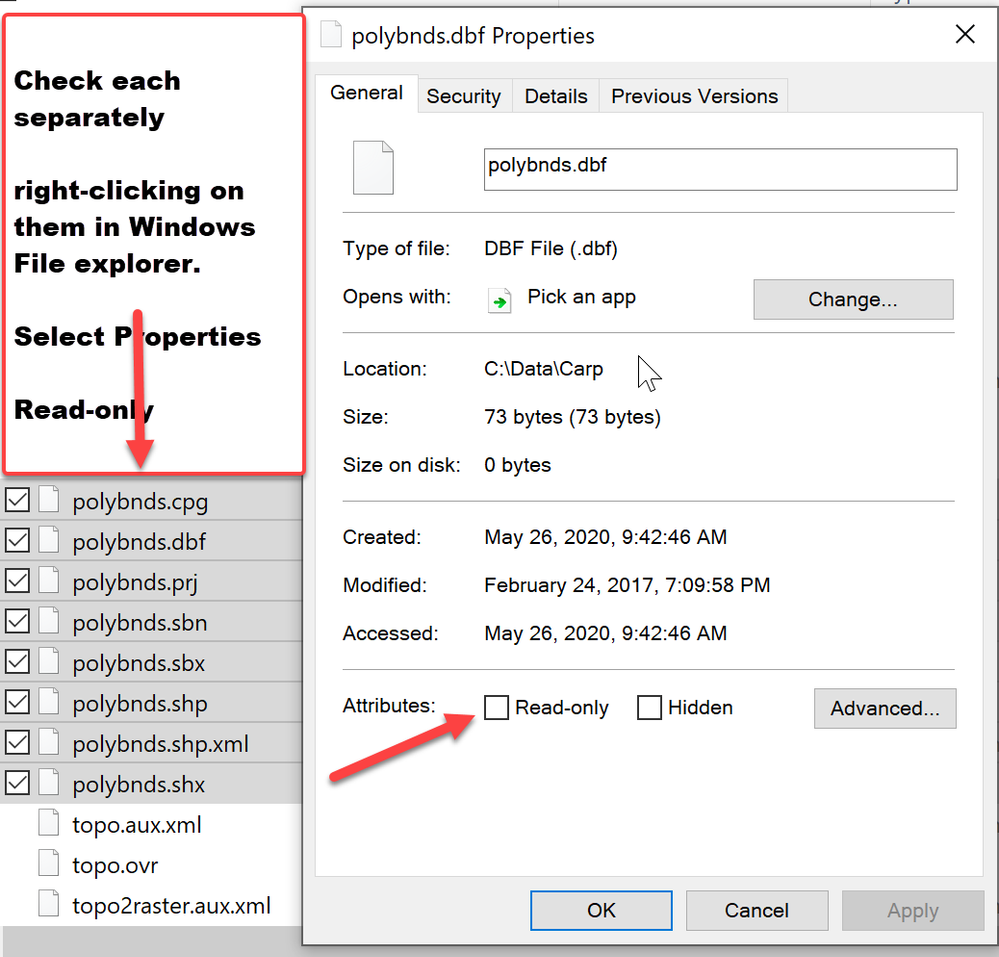Toggle the Hidden attribute checkbox
Viewport: 999px width, 957px height.
(x=650, y=708)
